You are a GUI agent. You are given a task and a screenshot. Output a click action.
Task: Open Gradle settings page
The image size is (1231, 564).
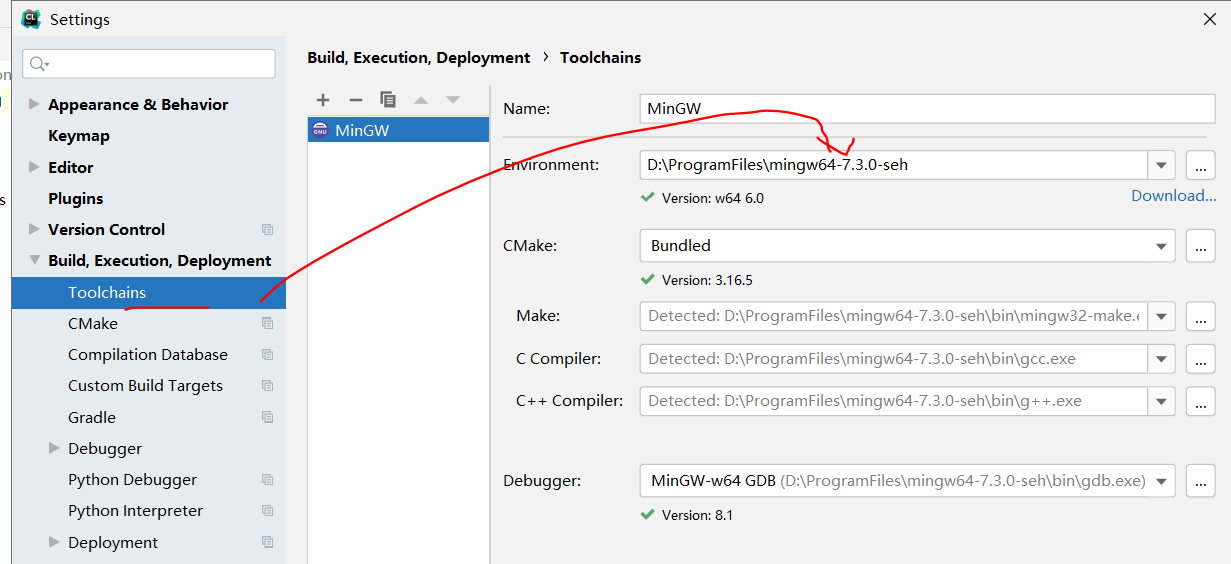pos(92,417)
